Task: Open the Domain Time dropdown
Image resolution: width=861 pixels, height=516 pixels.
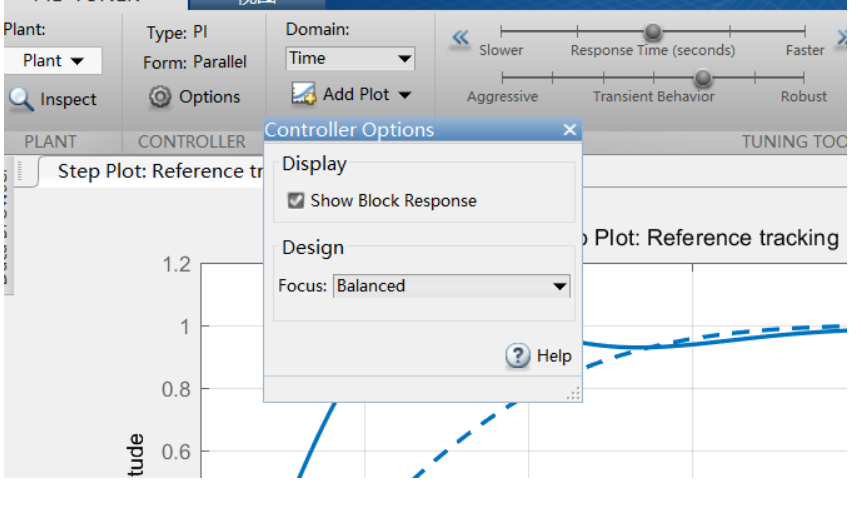Action: (x=350, y=58)
